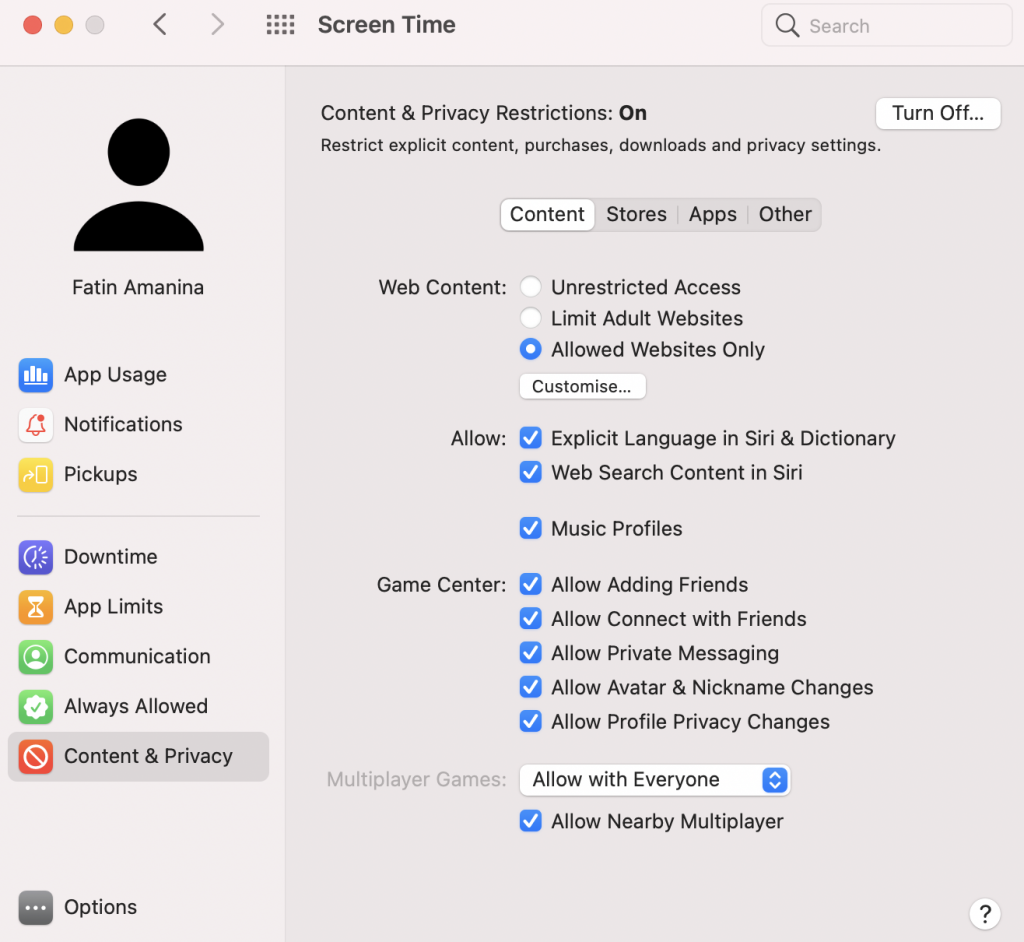Open Downtime in the sidebar
The height and width of the screenshot is (942, 1024).
tap(138, 557)
